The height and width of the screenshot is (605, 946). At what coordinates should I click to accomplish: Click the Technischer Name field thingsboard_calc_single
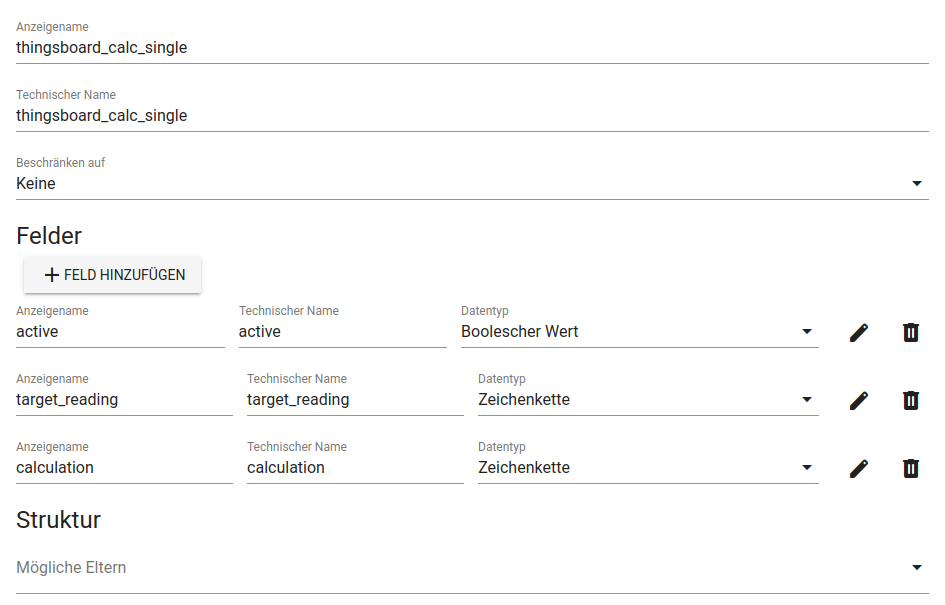point(472,116)
